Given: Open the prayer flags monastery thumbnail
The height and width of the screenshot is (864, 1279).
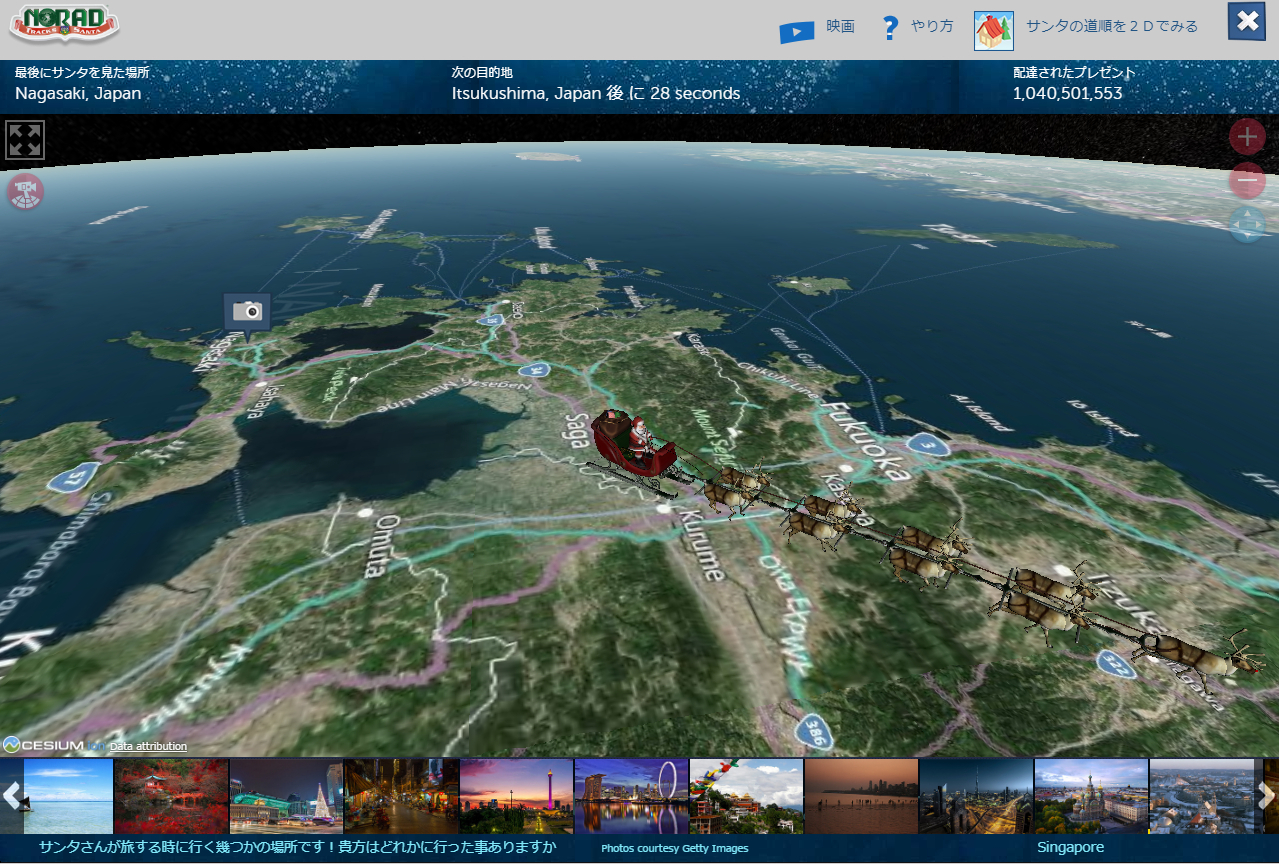Looking at the screenshot, I should coord(746,796).
